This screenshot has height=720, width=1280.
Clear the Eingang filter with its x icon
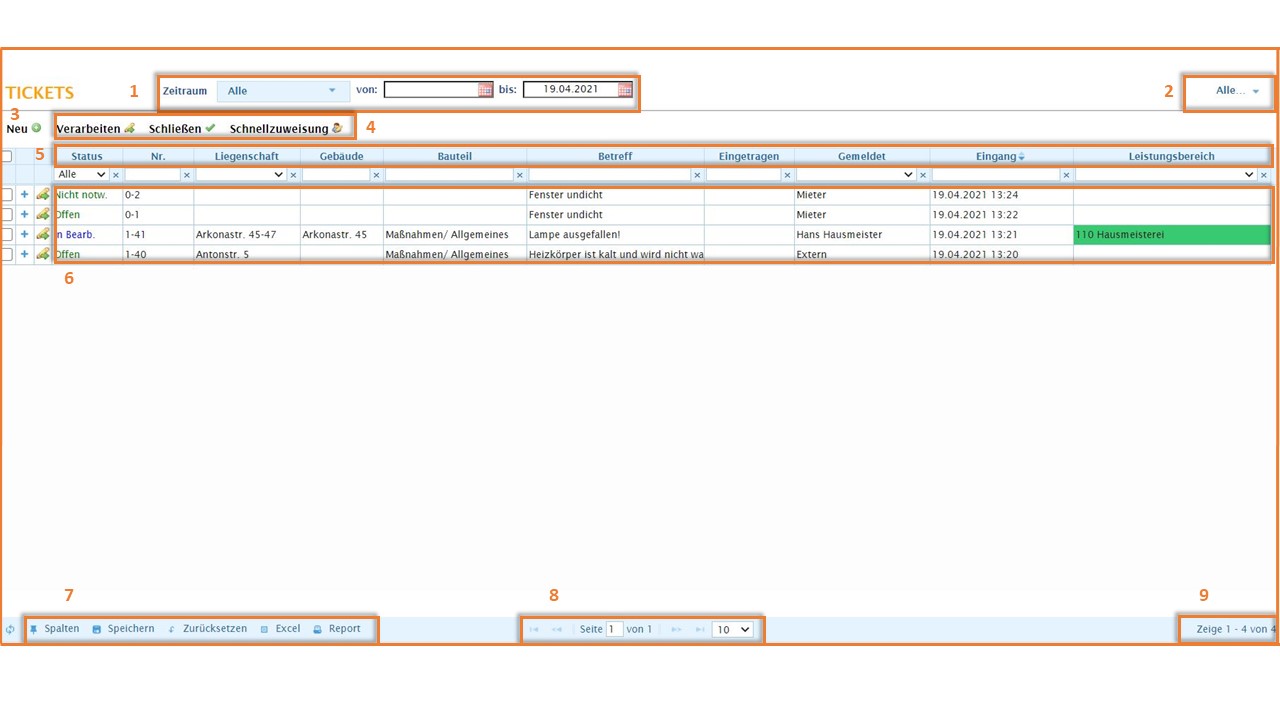click(x=1066, y=175)
